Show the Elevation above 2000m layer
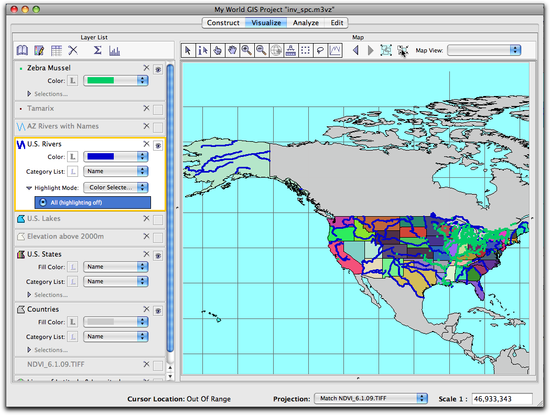 (158, 238)
